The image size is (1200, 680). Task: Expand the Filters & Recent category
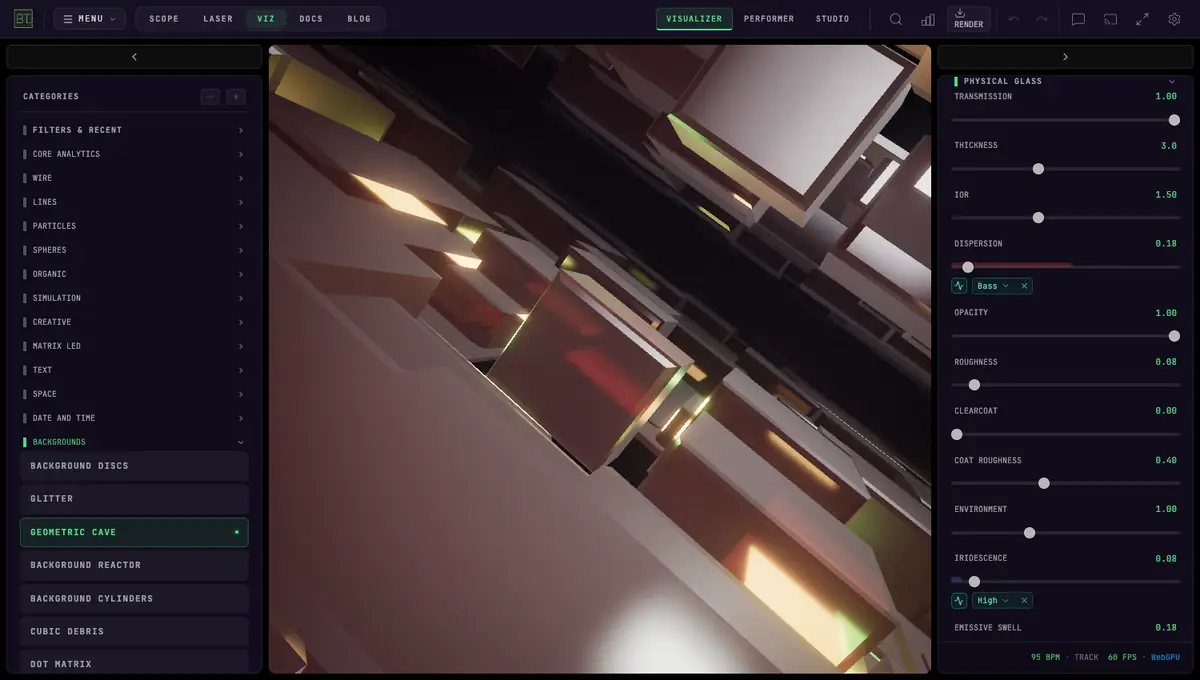134,130
